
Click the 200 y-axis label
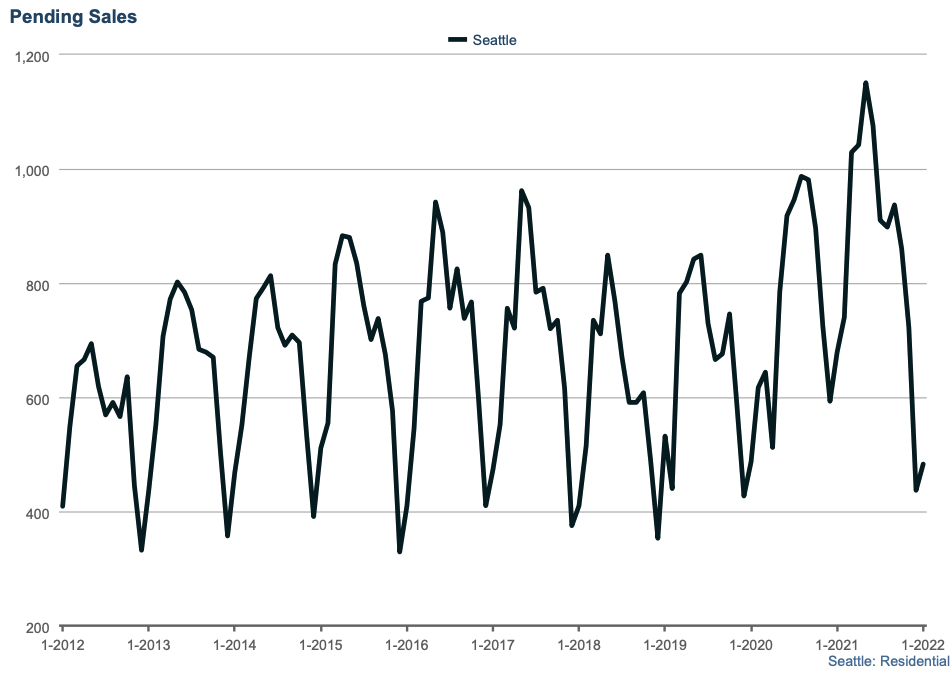[x=38, y=628]
